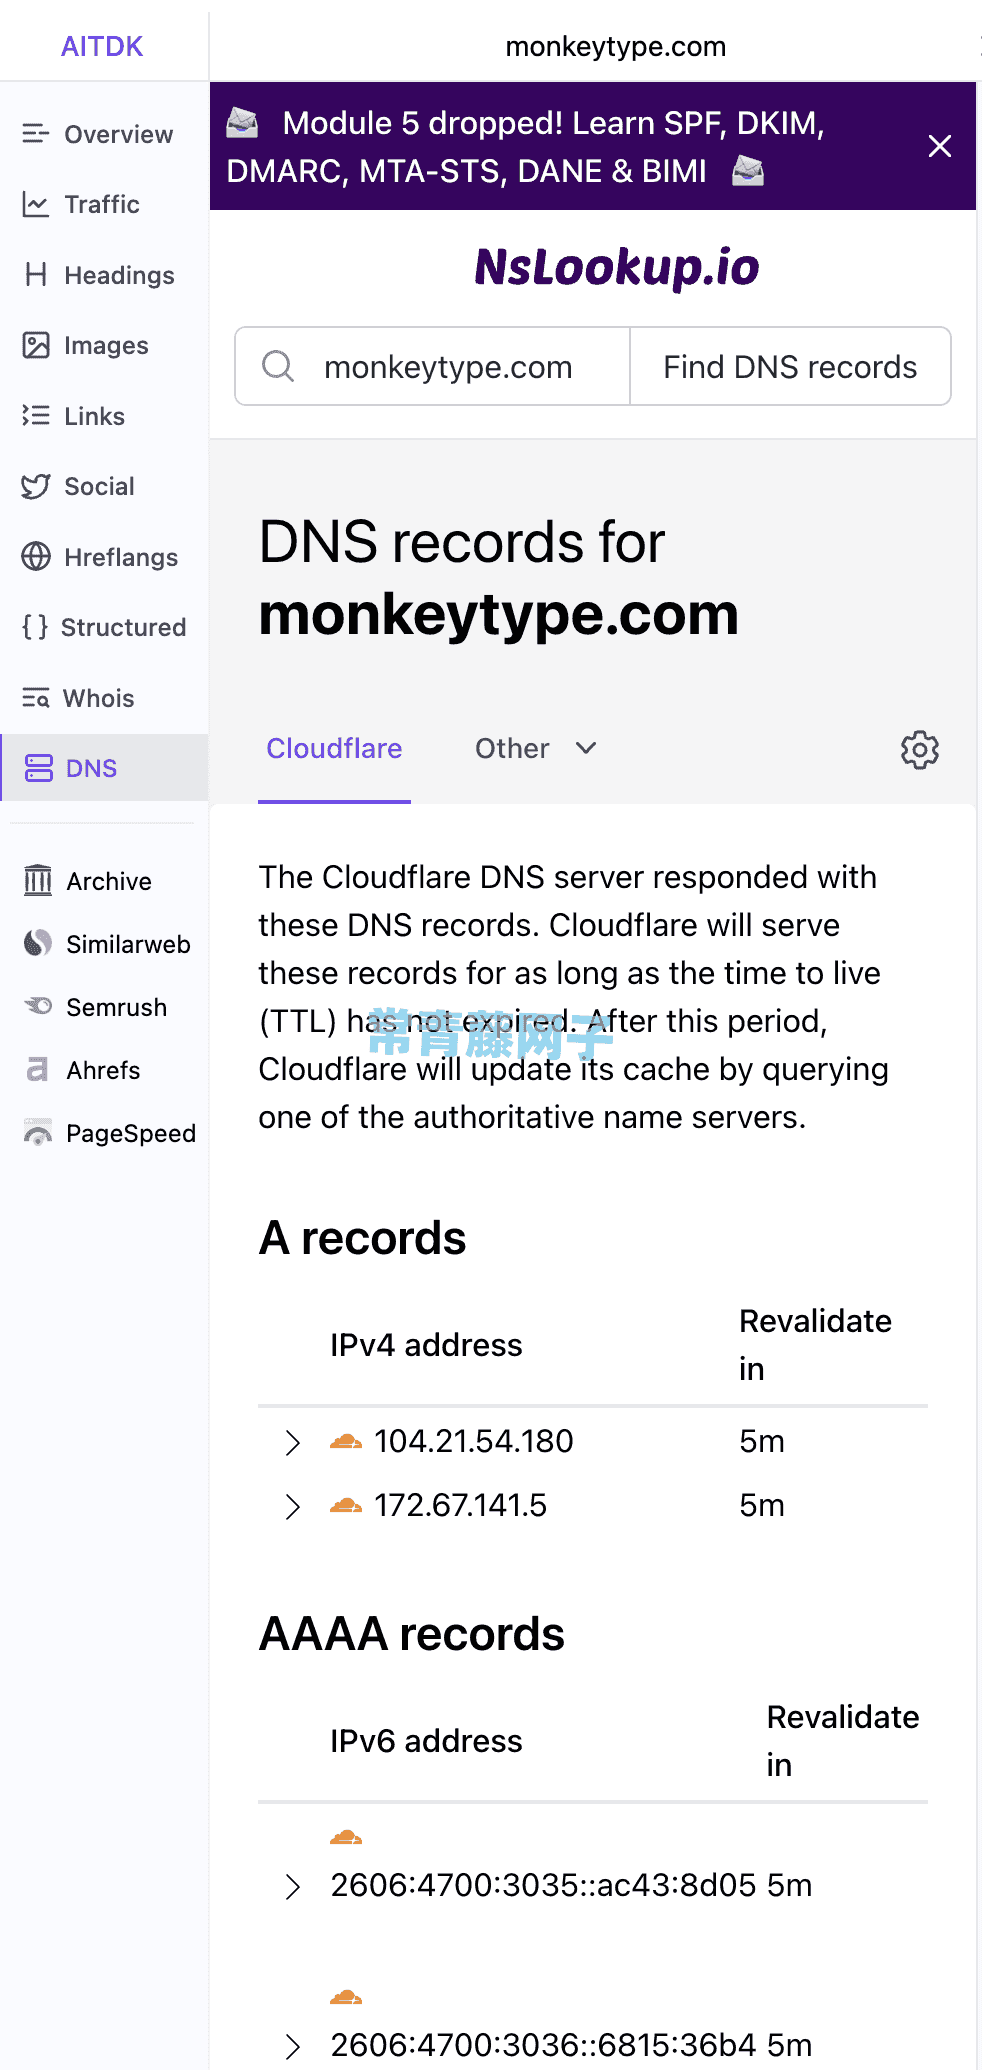The height and width of the screenshot is (2070, 982).
Task: Focus the monkeytype.com domain search field
Action: click(x=432, y=367)
